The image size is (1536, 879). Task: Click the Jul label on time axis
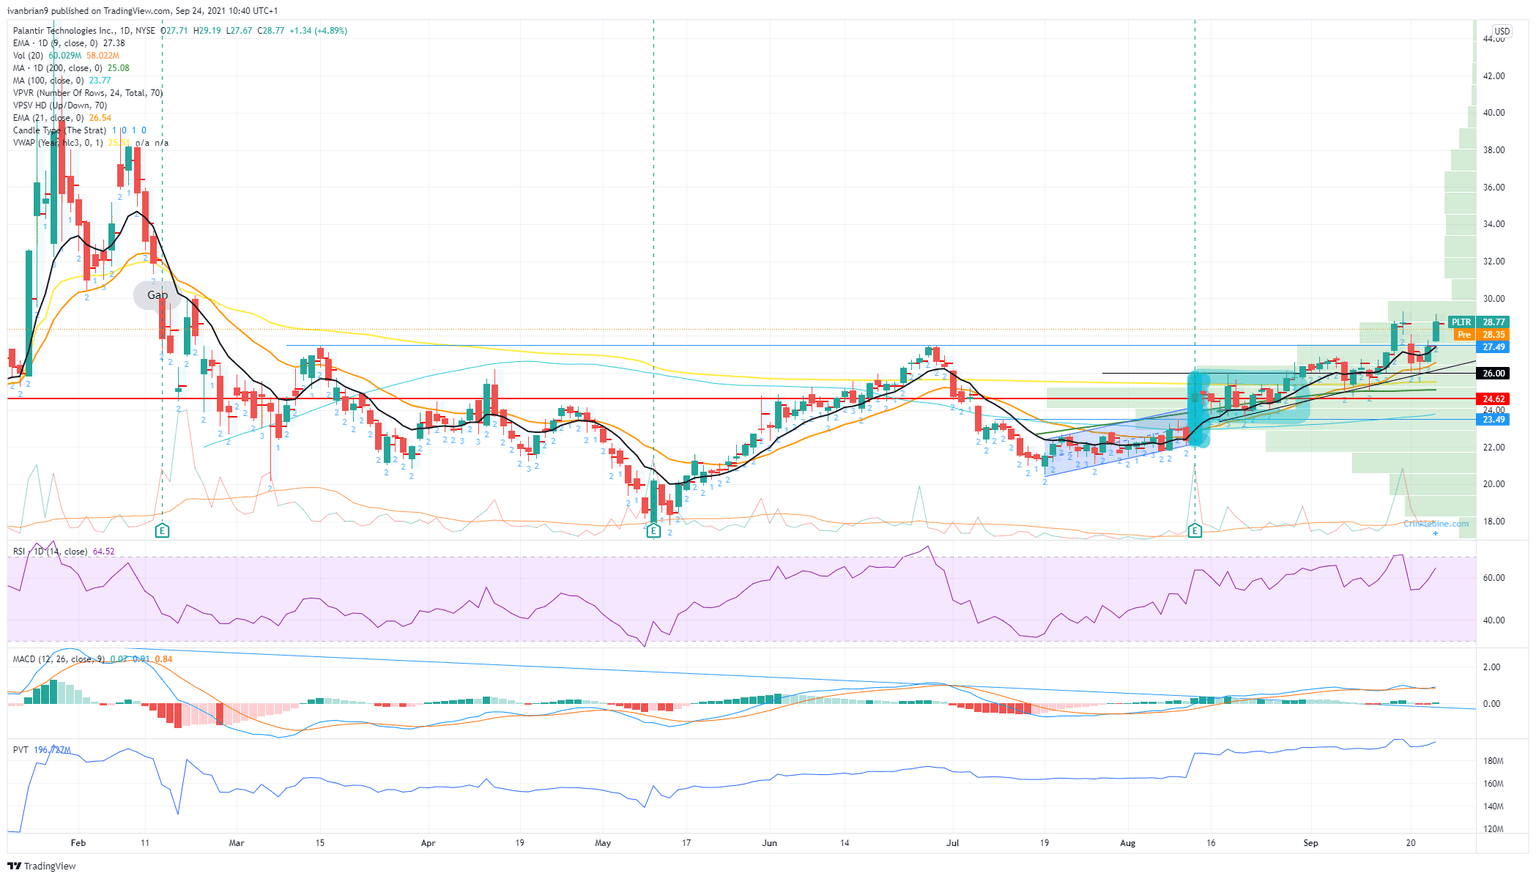pyautogui.click(x=952, y=843)
